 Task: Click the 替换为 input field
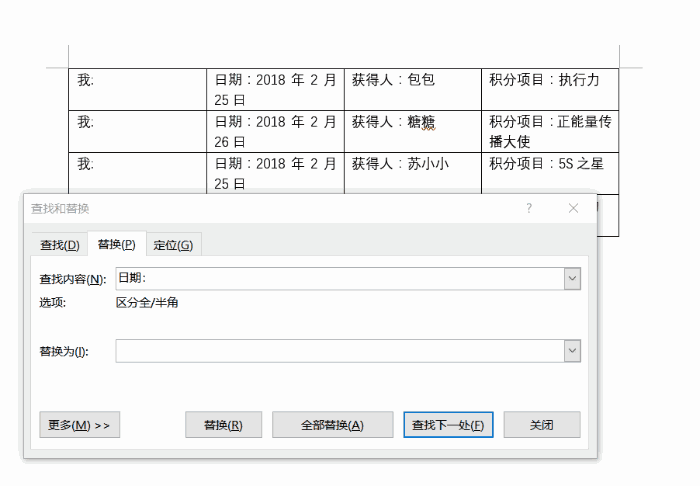[340, 351]
